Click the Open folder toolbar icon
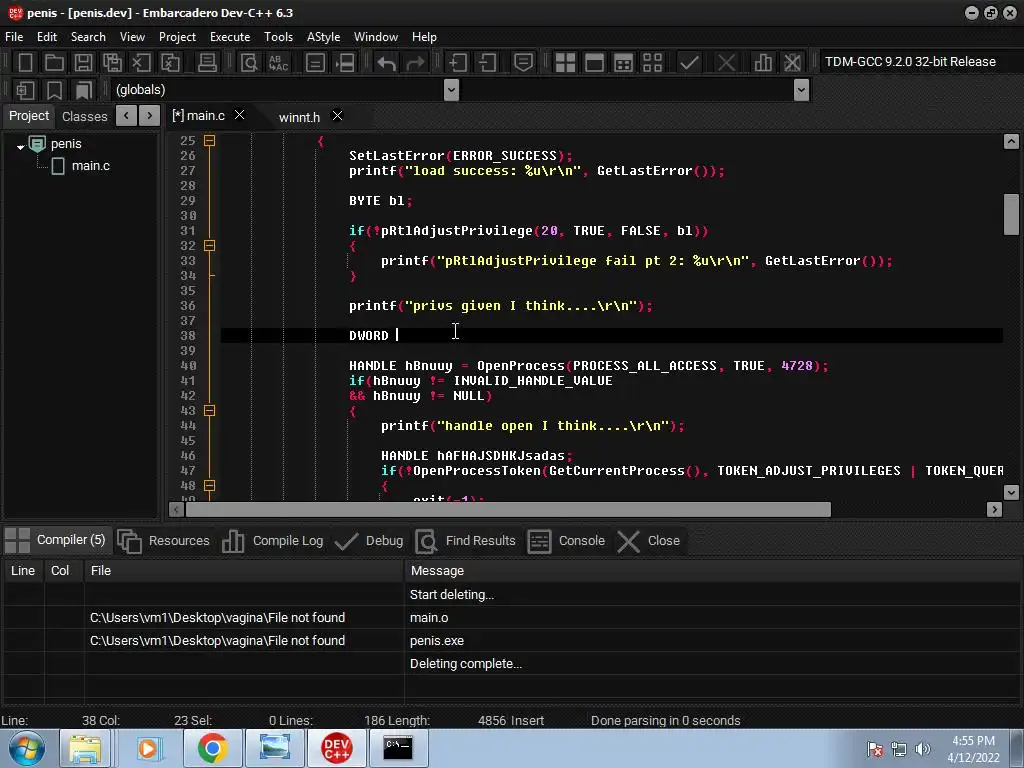1024x768 pixels. click(54, 63)
